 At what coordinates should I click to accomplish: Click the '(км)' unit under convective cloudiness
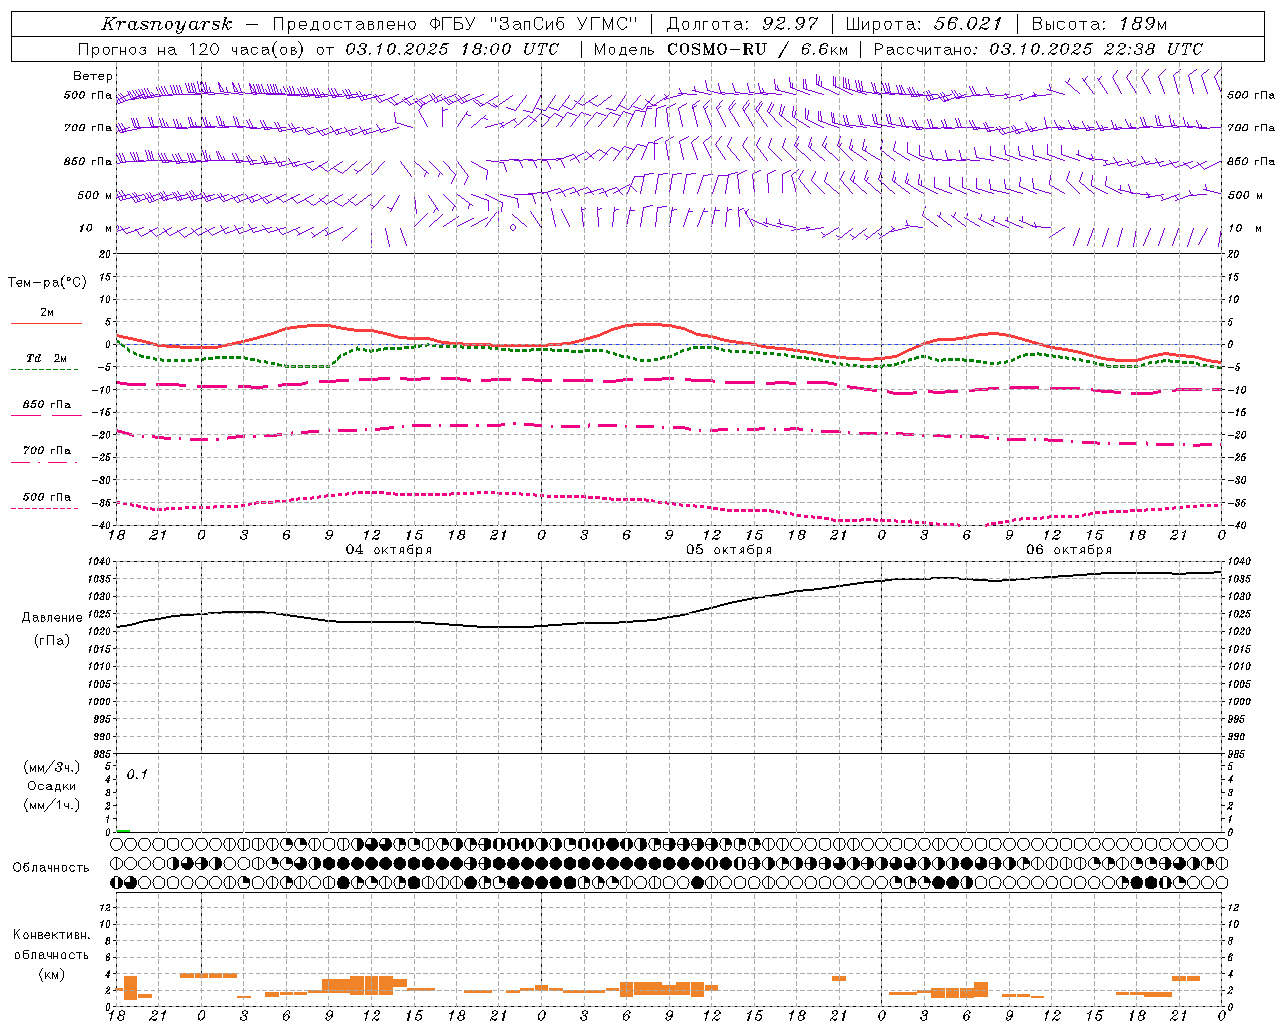(51, 974)
